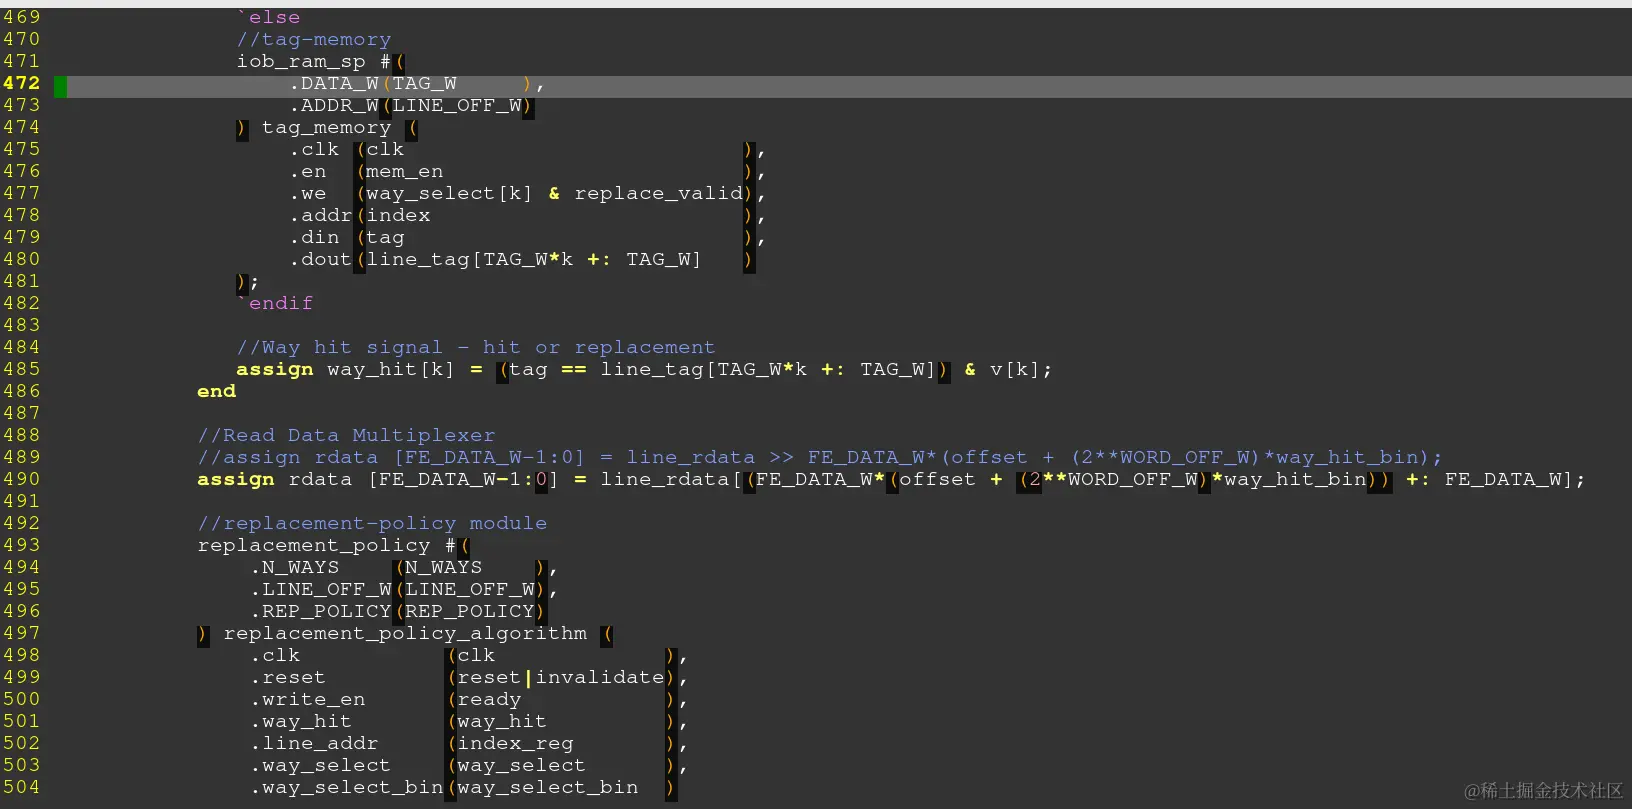Image resolution: width=1632 pixels, height=809 pixels.
Task: Click the assign keyword on line 490
Action: [x=236, y=479]
